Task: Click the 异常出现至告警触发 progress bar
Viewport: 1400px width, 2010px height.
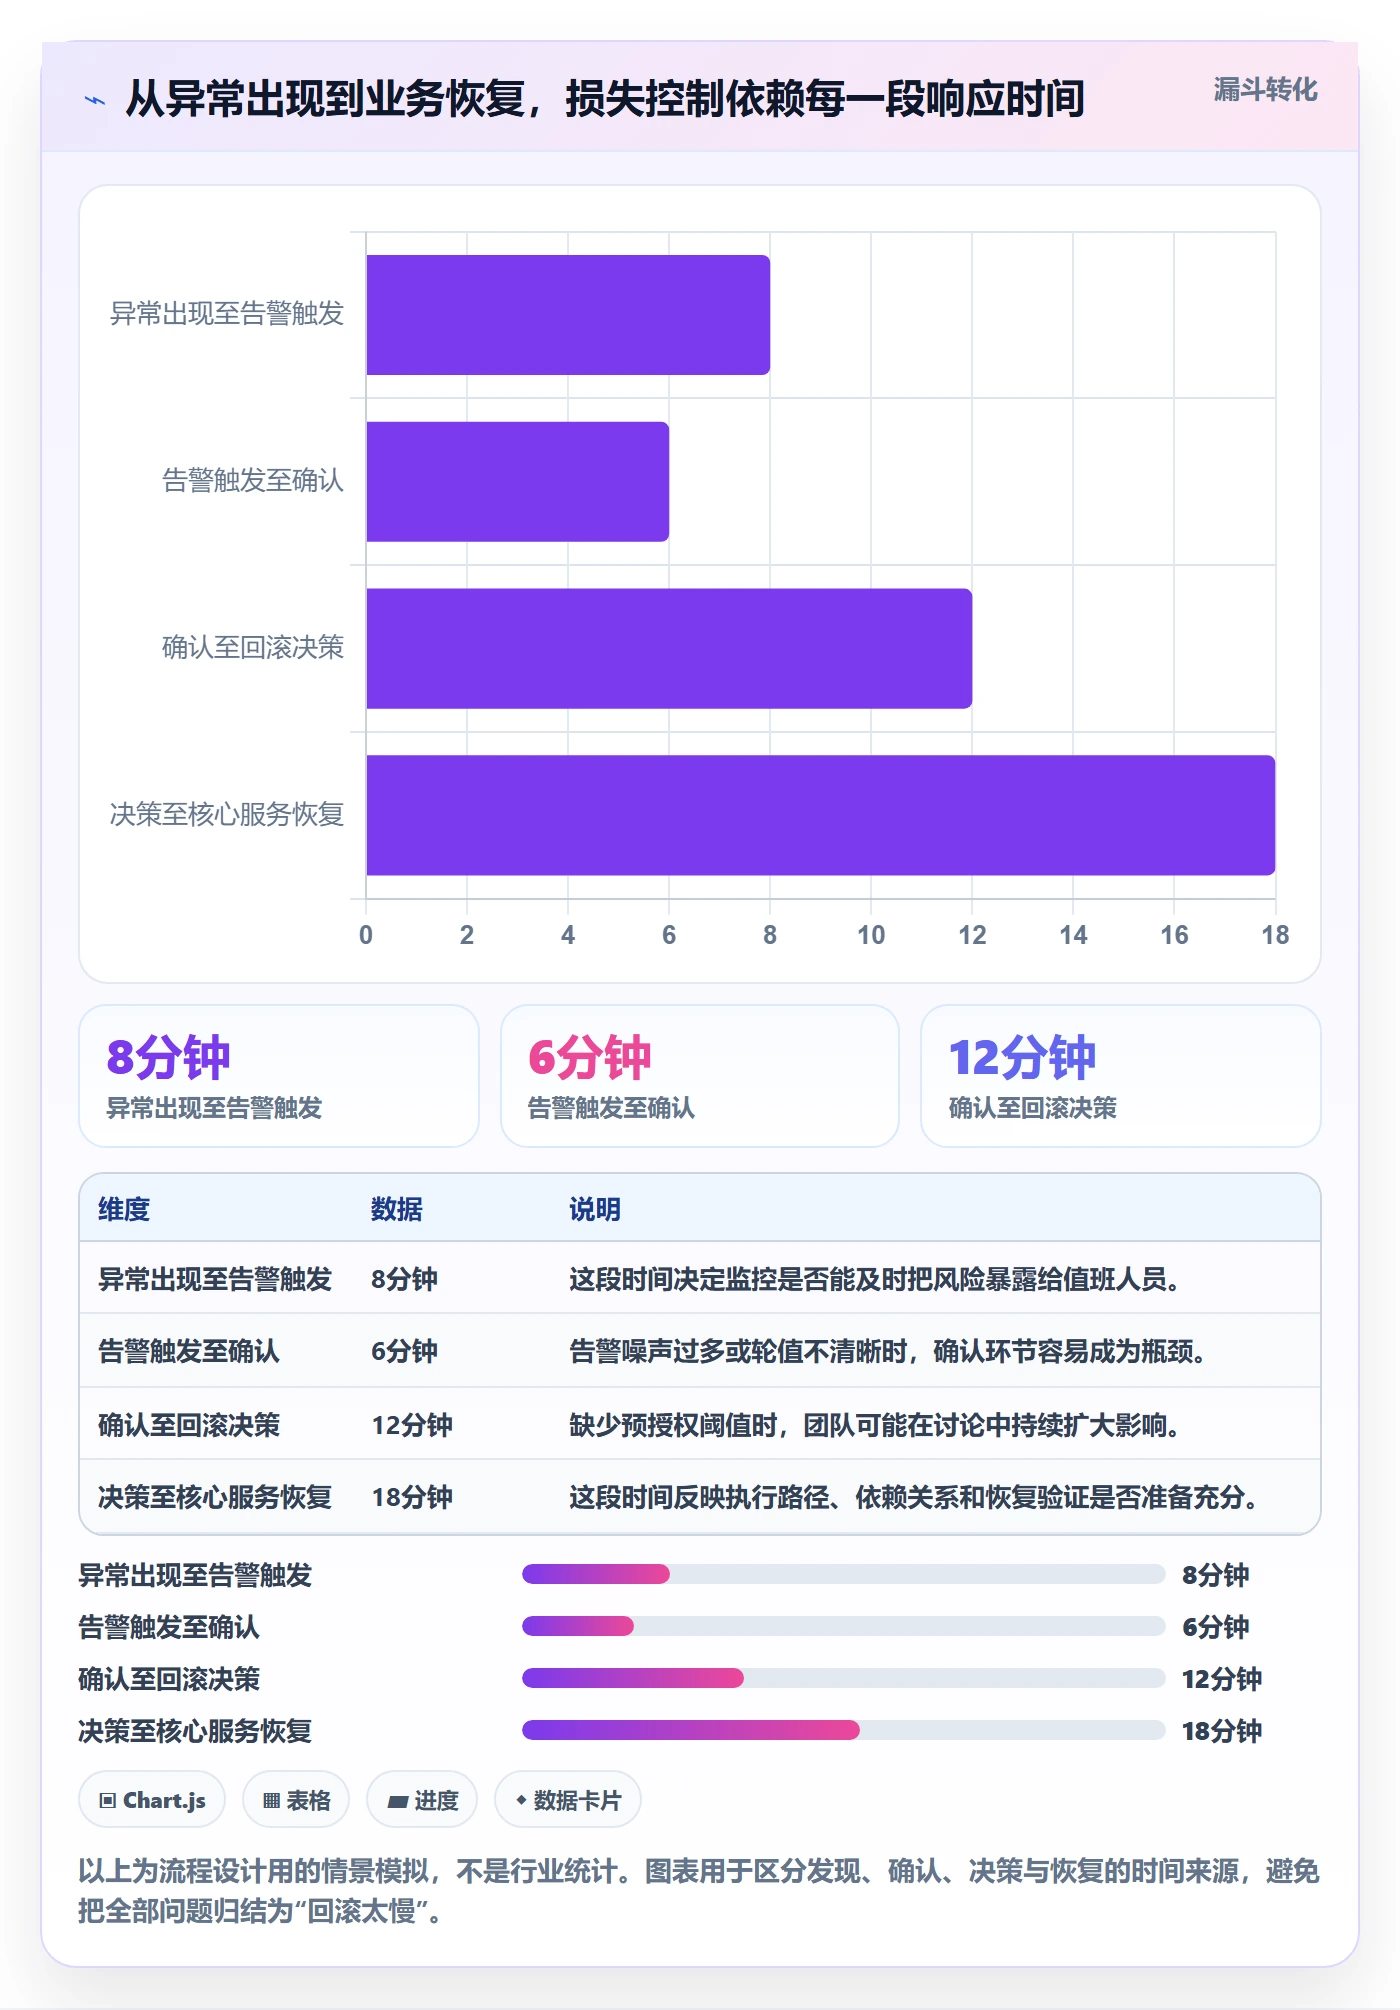Action: click(843, 1574)
